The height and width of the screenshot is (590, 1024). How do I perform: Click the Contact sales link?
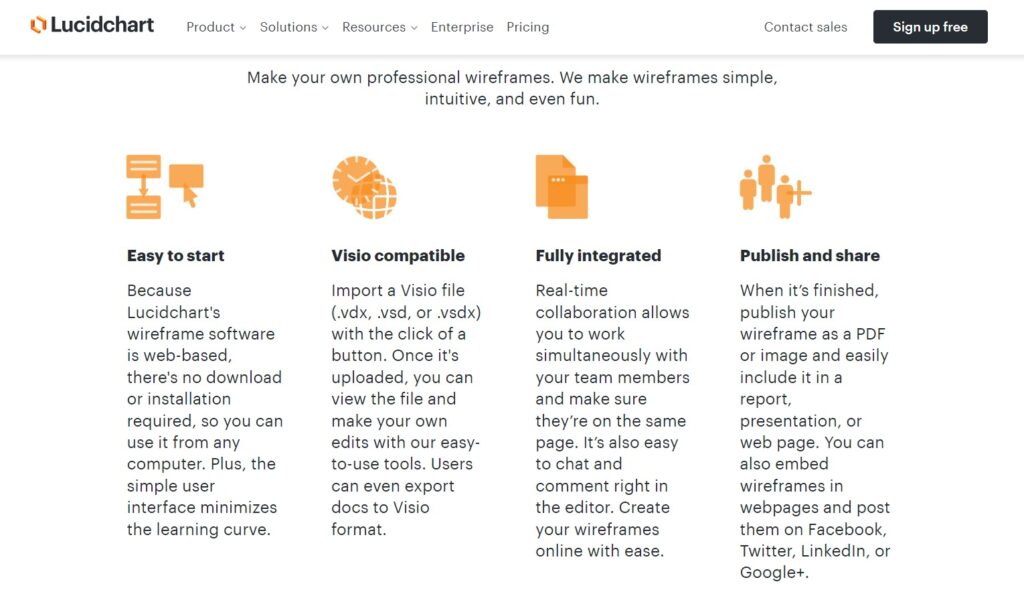(805, 27)
